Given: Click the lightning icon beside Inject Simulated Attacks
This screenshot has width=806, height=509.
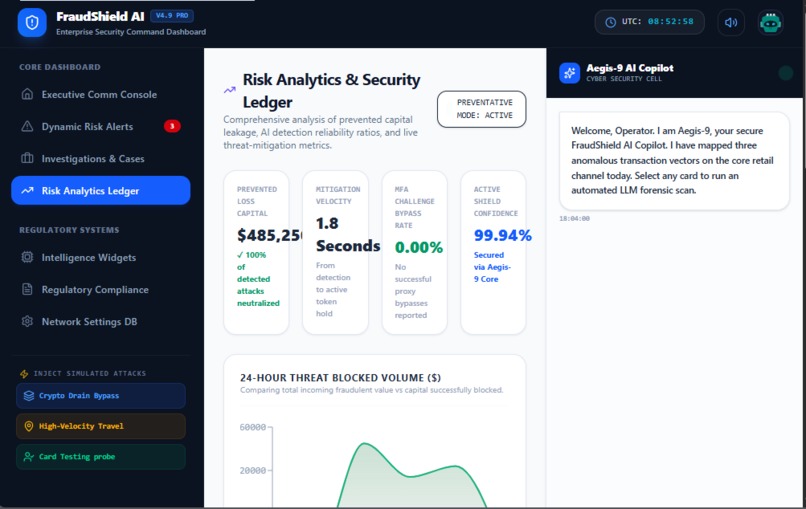Looking at the screenshot, I should (24, 374).
